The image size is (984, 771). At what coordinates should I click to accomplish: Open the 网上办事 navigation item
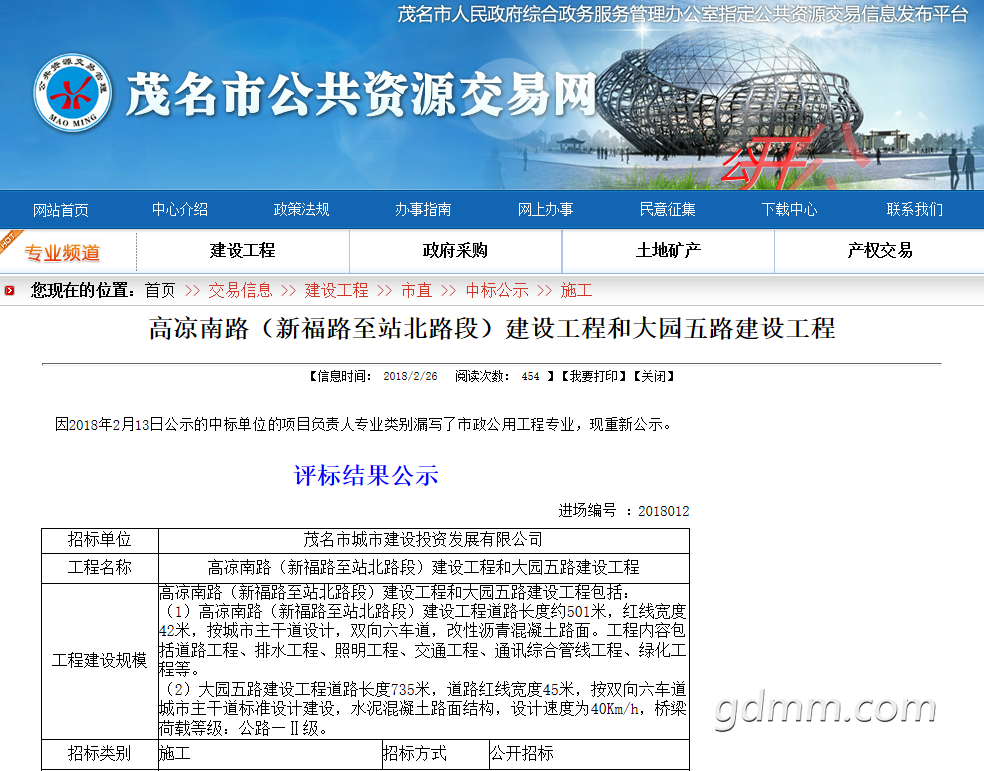point(545,210)
